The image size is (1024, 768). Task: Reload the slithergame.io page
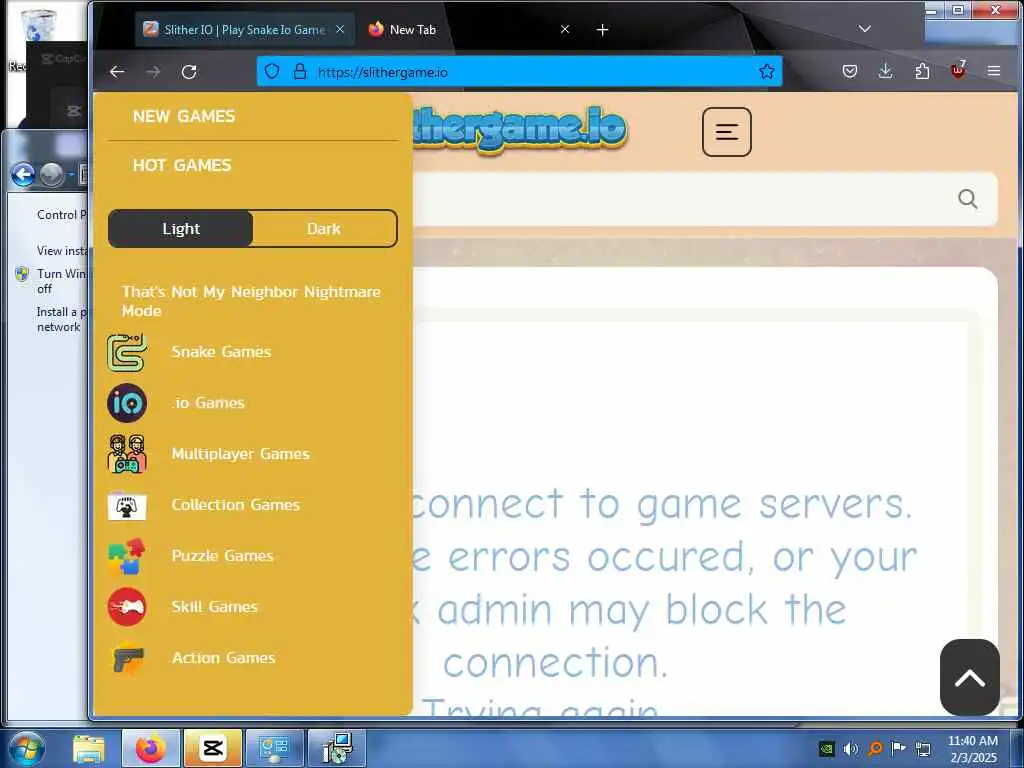[189, 72]
